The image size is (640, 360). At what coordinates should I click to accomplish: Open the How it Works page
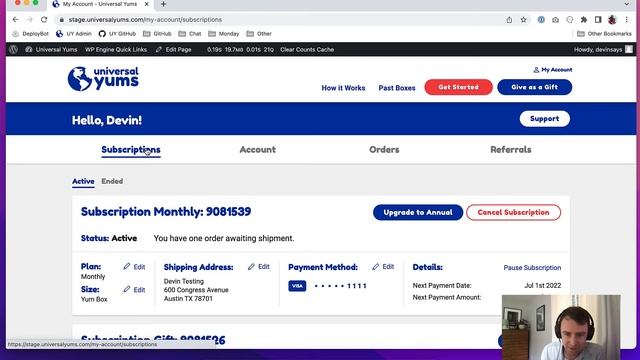(x=343, y=88)
